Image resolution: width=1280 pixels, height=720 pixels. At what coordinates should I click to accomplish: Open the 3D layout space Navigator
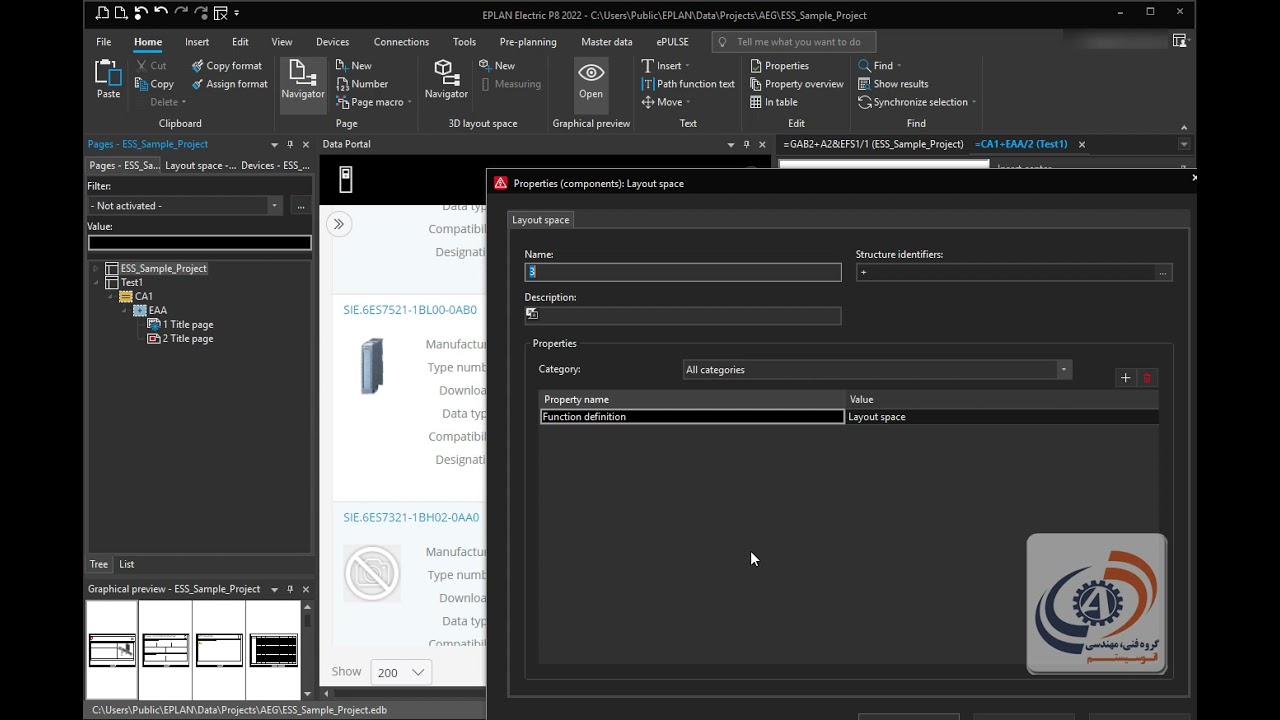click(x=446, y=79)
